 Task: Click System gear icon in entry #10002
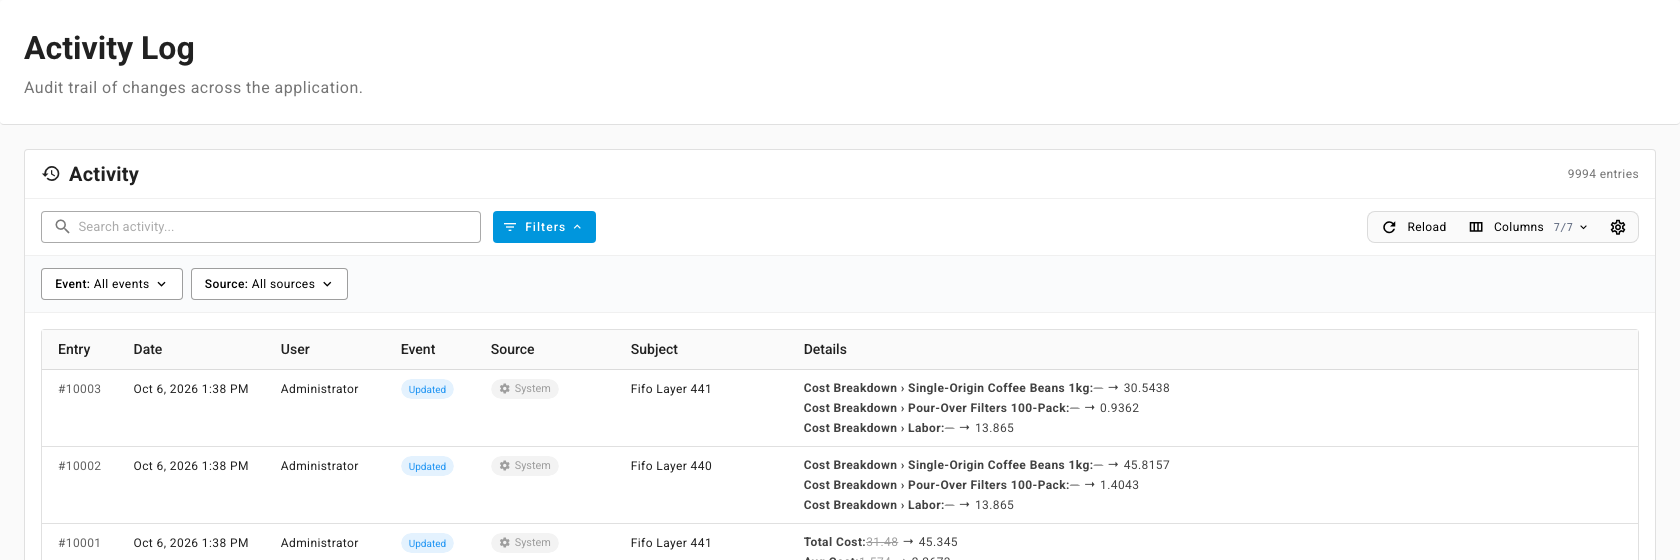coord(505,466)
